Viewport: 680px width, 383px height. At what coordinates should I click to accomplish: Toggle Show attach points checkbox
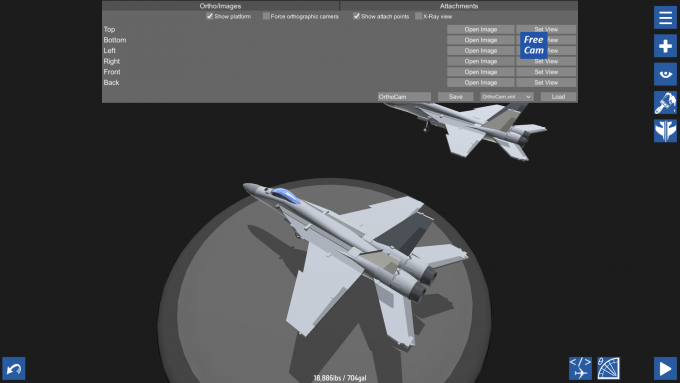coord(356,16)
